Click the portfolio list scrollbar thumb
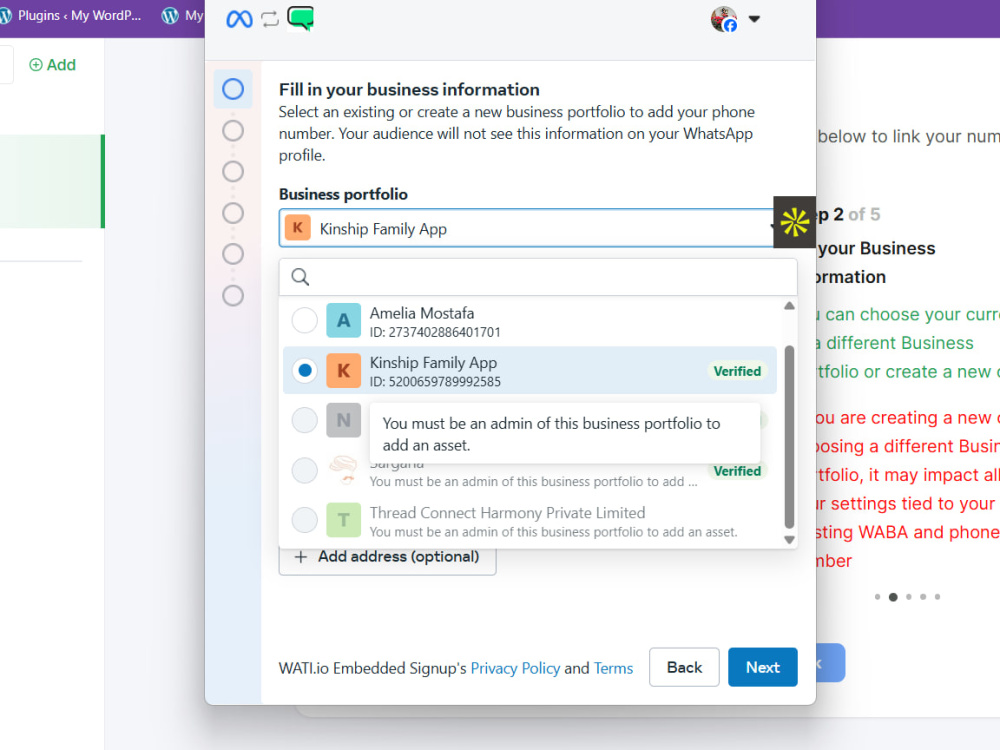This screenshot has width=1000, height=750. coord(789,437)
